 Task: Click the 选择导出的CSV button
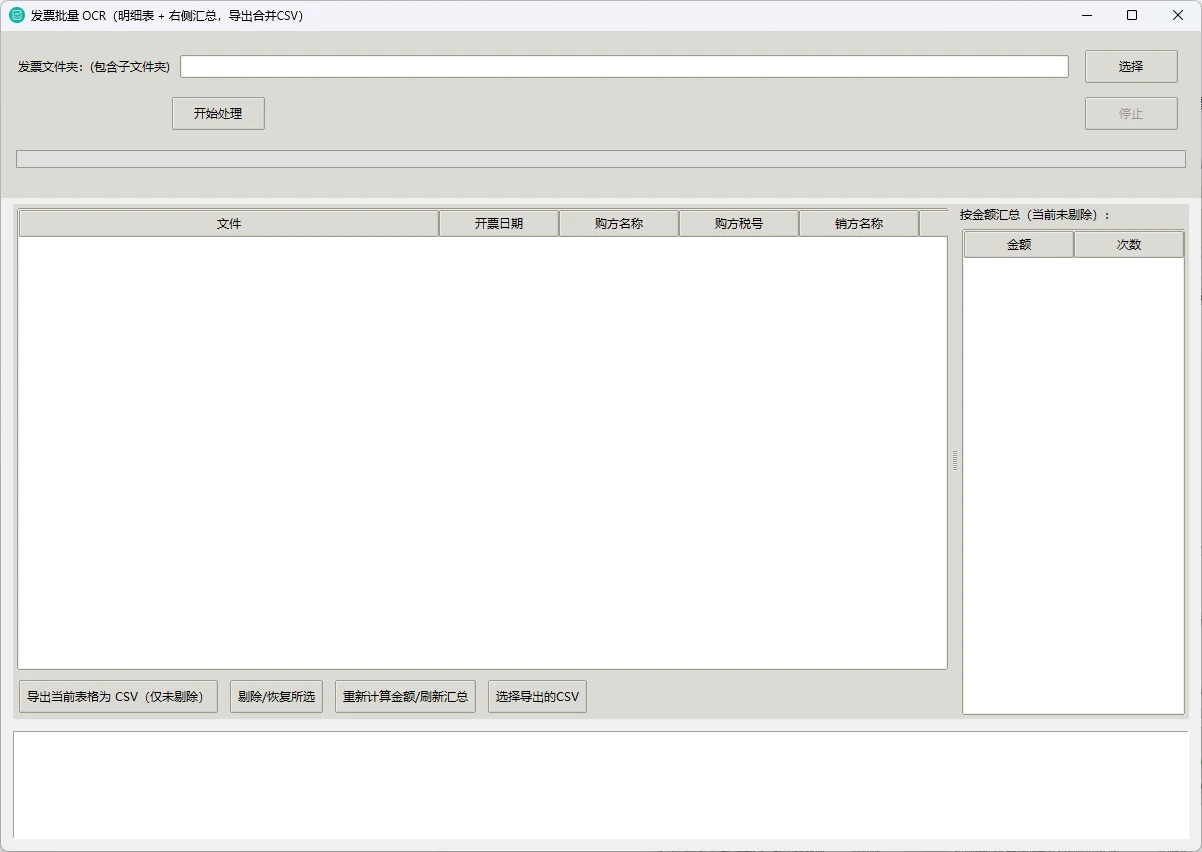(536, 696)
